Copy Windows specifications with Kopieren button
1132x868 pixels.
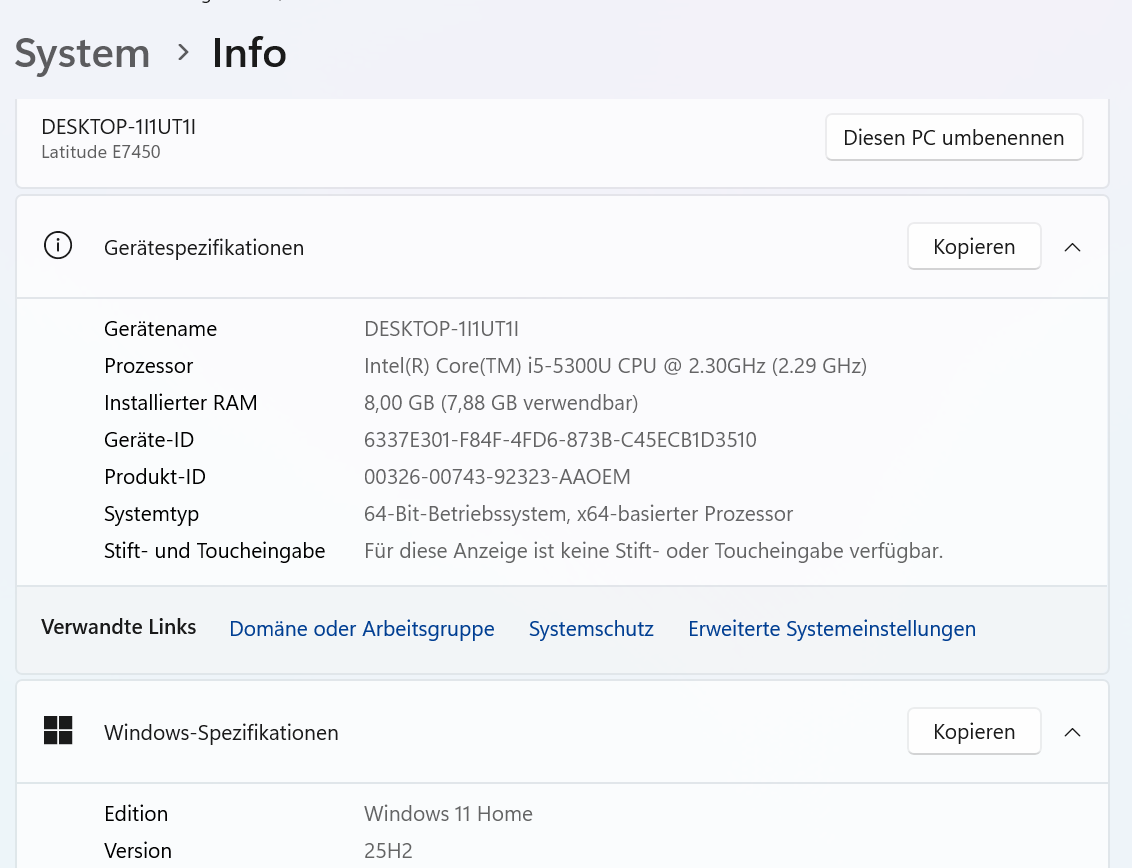974,732
